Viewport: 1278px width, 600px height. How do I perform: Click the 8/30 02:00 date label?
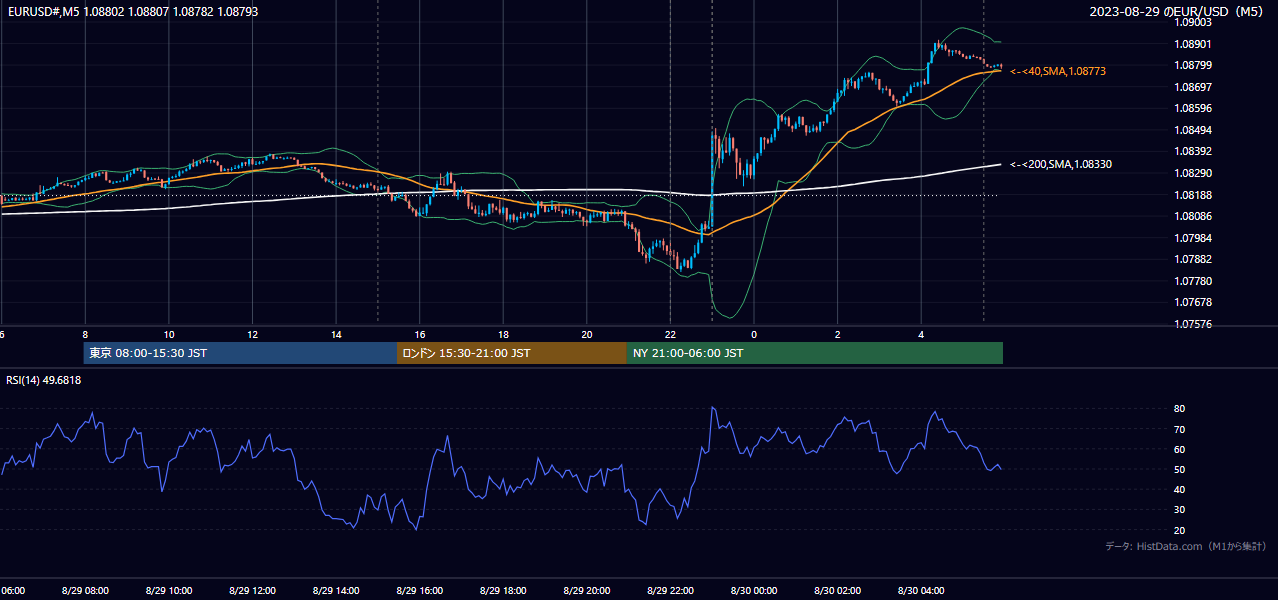[x=838, y=590]
